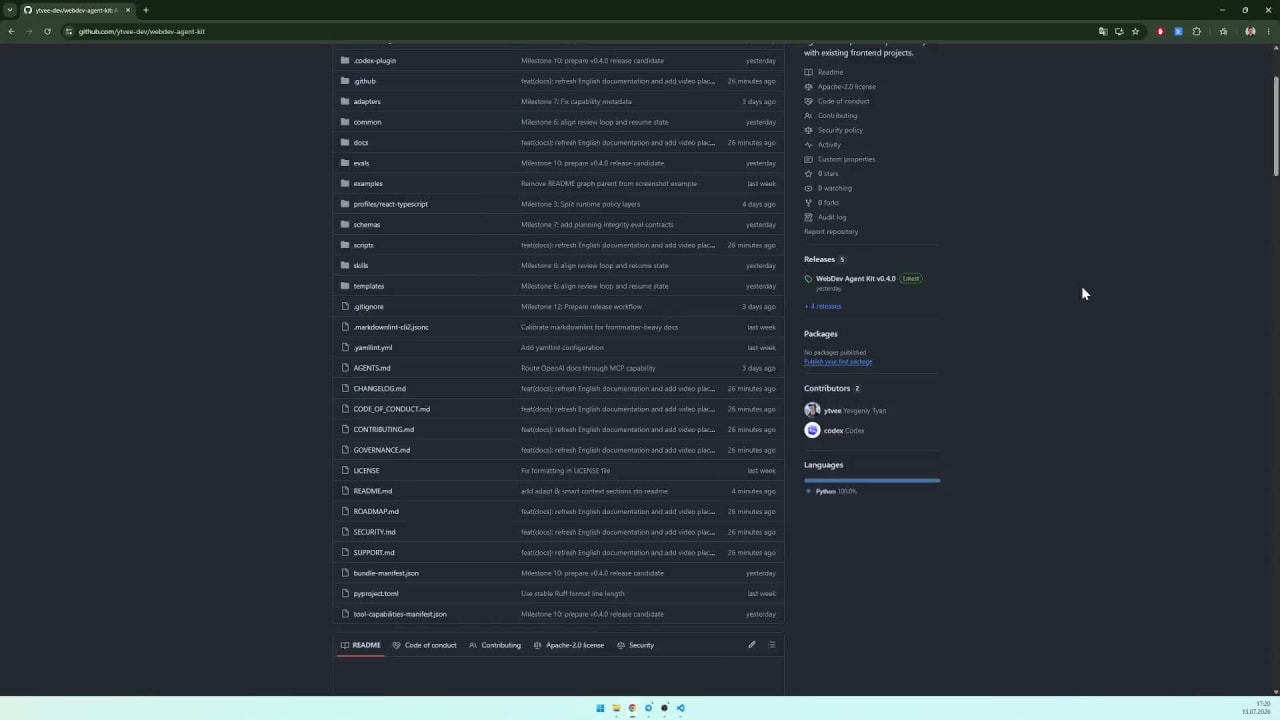
Task: Click the file icon beside pyproject.toml
Action: [345, 593]
